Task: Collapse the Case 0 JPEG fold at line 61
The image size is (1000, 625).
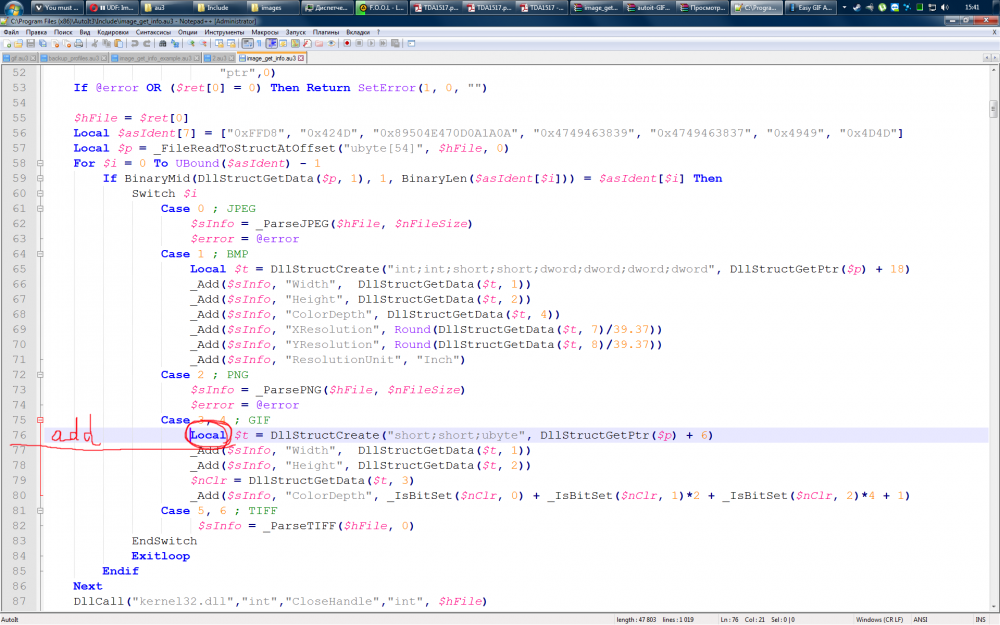Action: (x=40, y=209)
